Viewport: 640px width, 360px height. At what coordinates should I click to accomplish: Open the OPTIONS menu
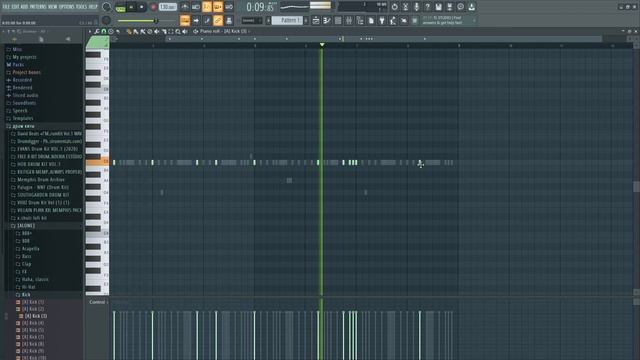pos(67,7)
